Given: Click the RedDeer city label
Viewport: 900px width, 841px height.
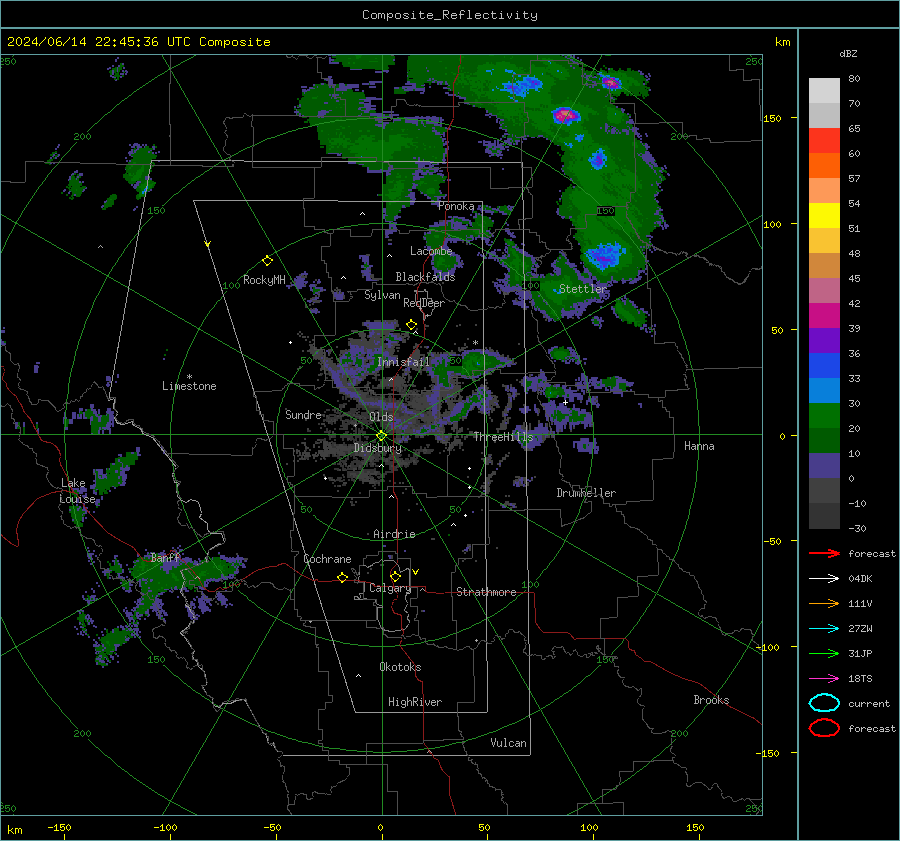Looking at the screenshot, I should click(x=424, y=303).
